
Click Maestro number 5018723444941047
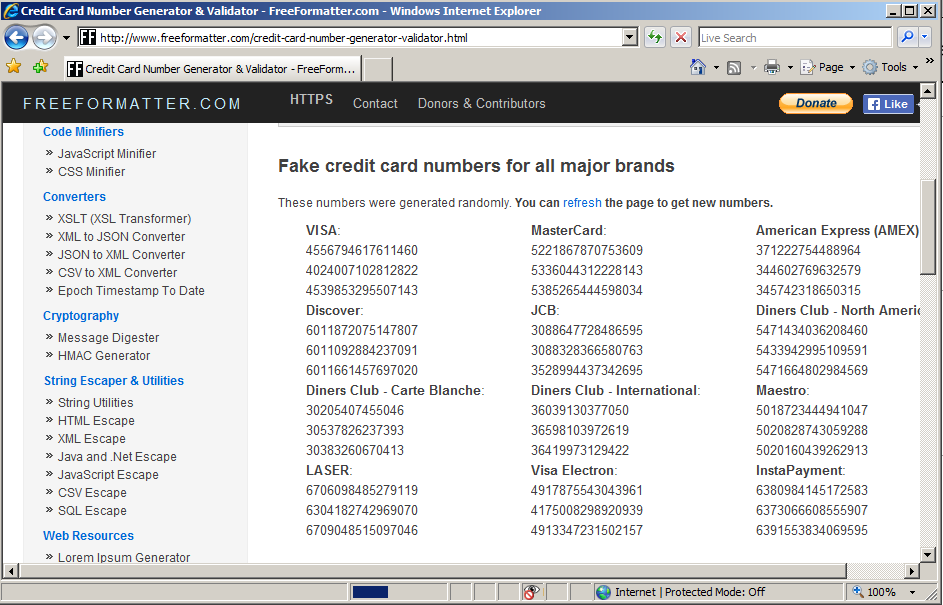(811, 410)
